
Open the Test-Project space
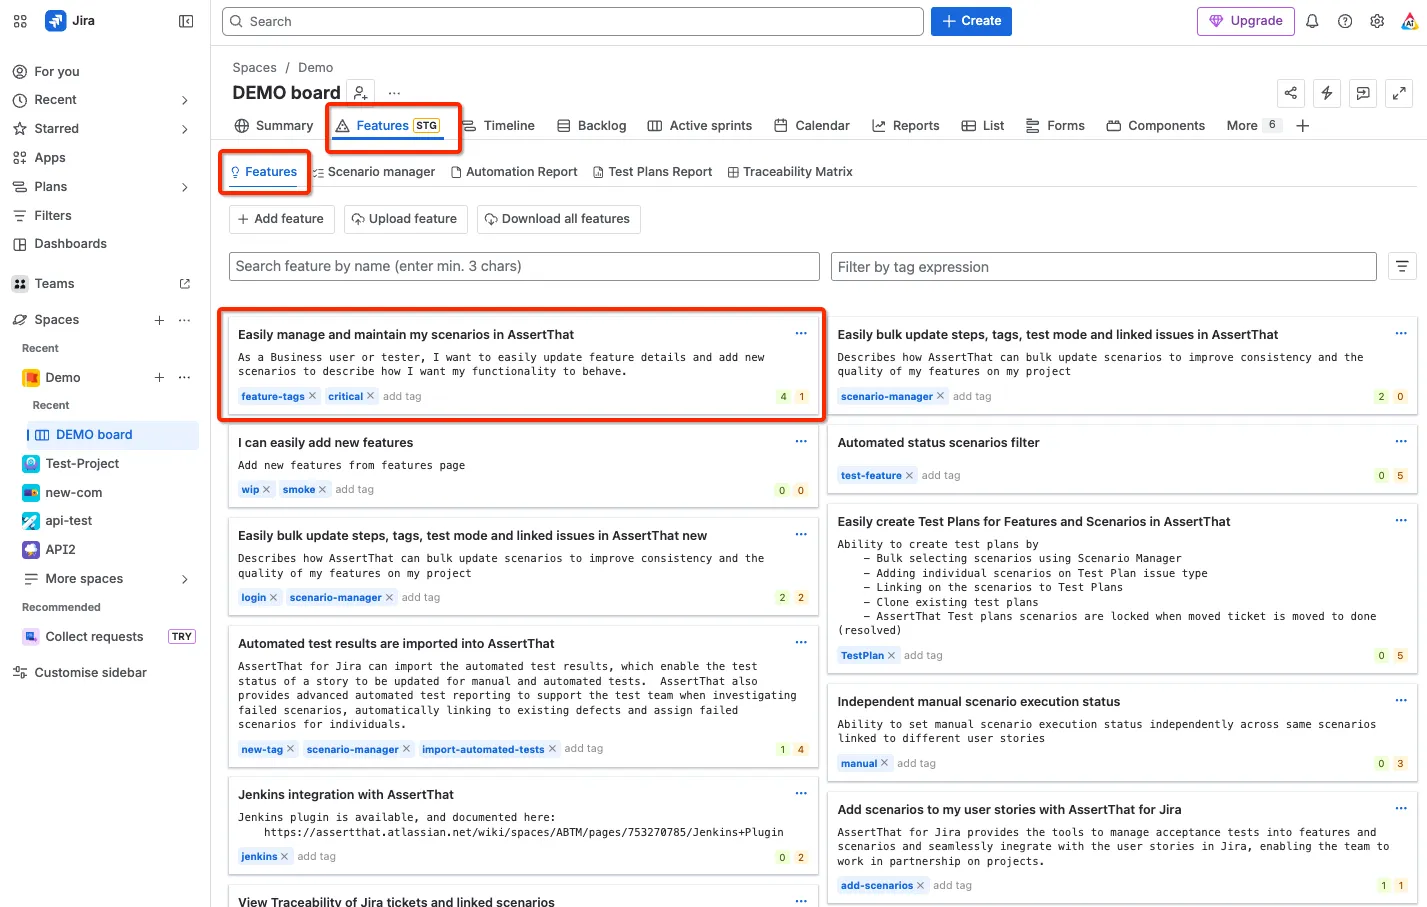[82, 464]
